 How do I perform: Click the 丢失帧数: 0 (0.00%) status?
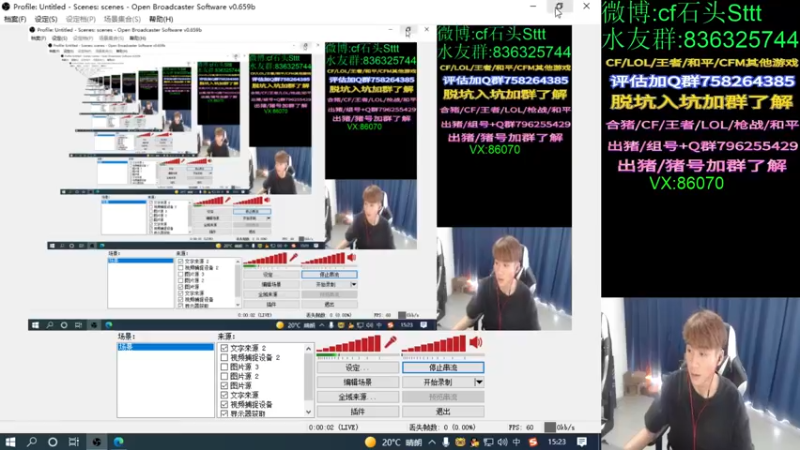[x=442, y=427]
